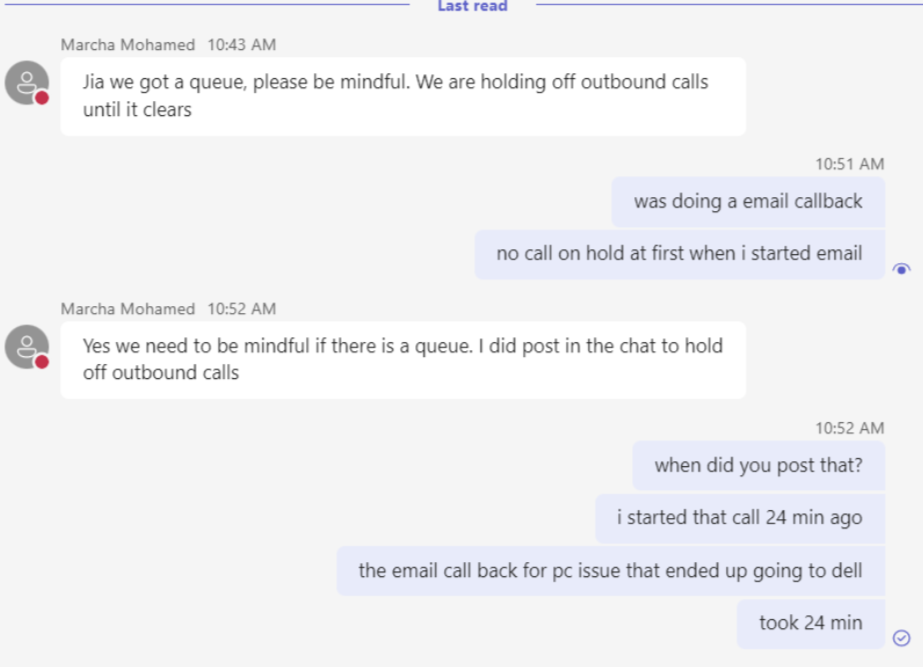Click the red presence badge on the top avatar
The height and width of the screenshot is (667, 923).
(x=42, y=97)
